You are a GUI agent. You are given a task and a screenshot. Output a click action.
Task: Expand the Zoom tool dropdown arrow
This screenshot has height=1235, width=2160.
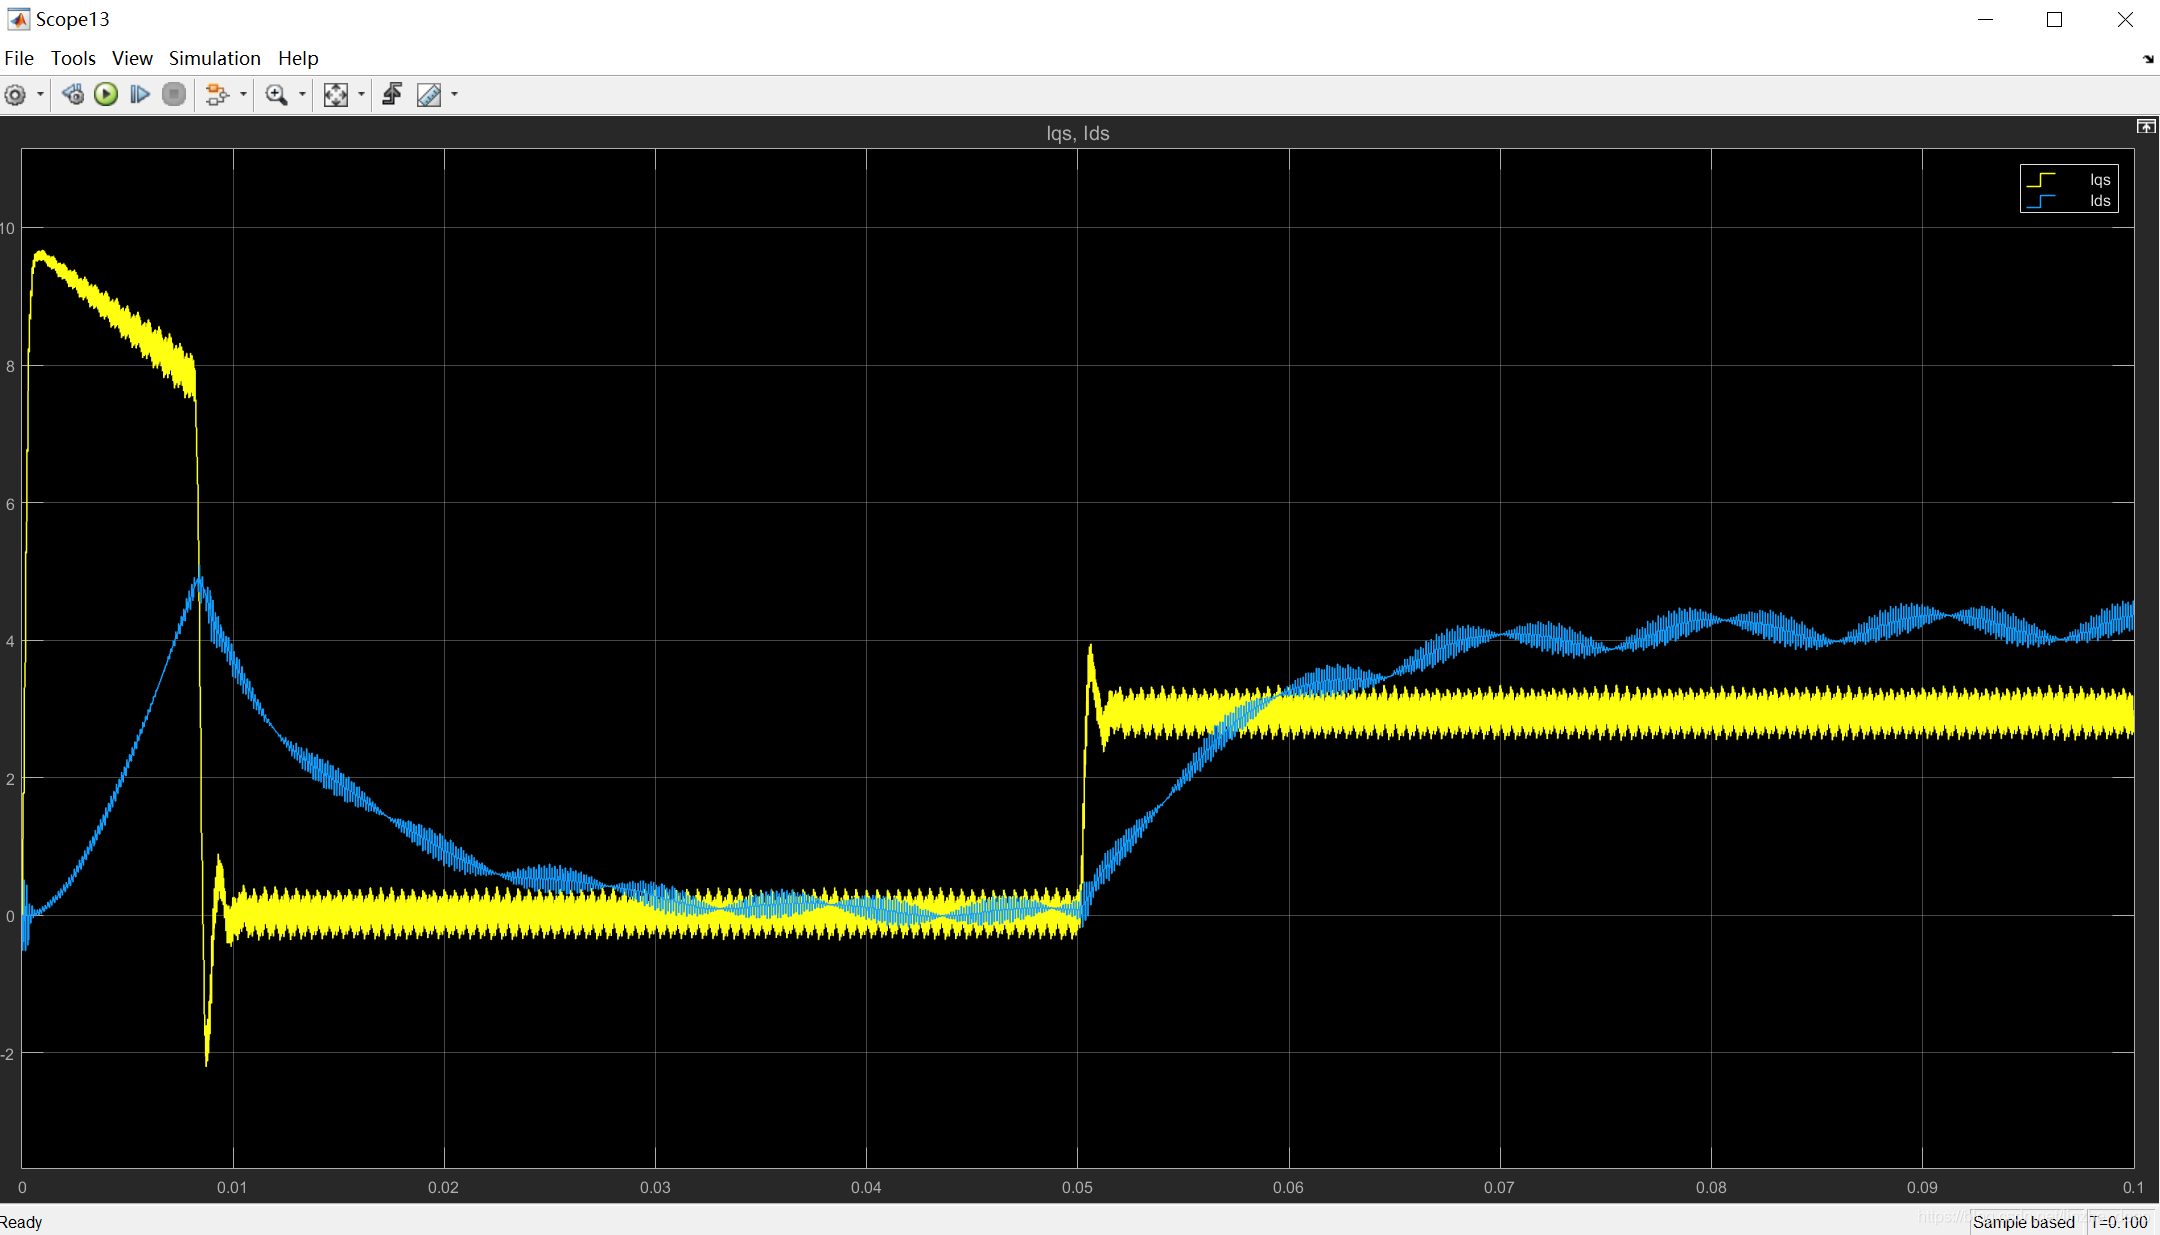click(x=302, y=95)
